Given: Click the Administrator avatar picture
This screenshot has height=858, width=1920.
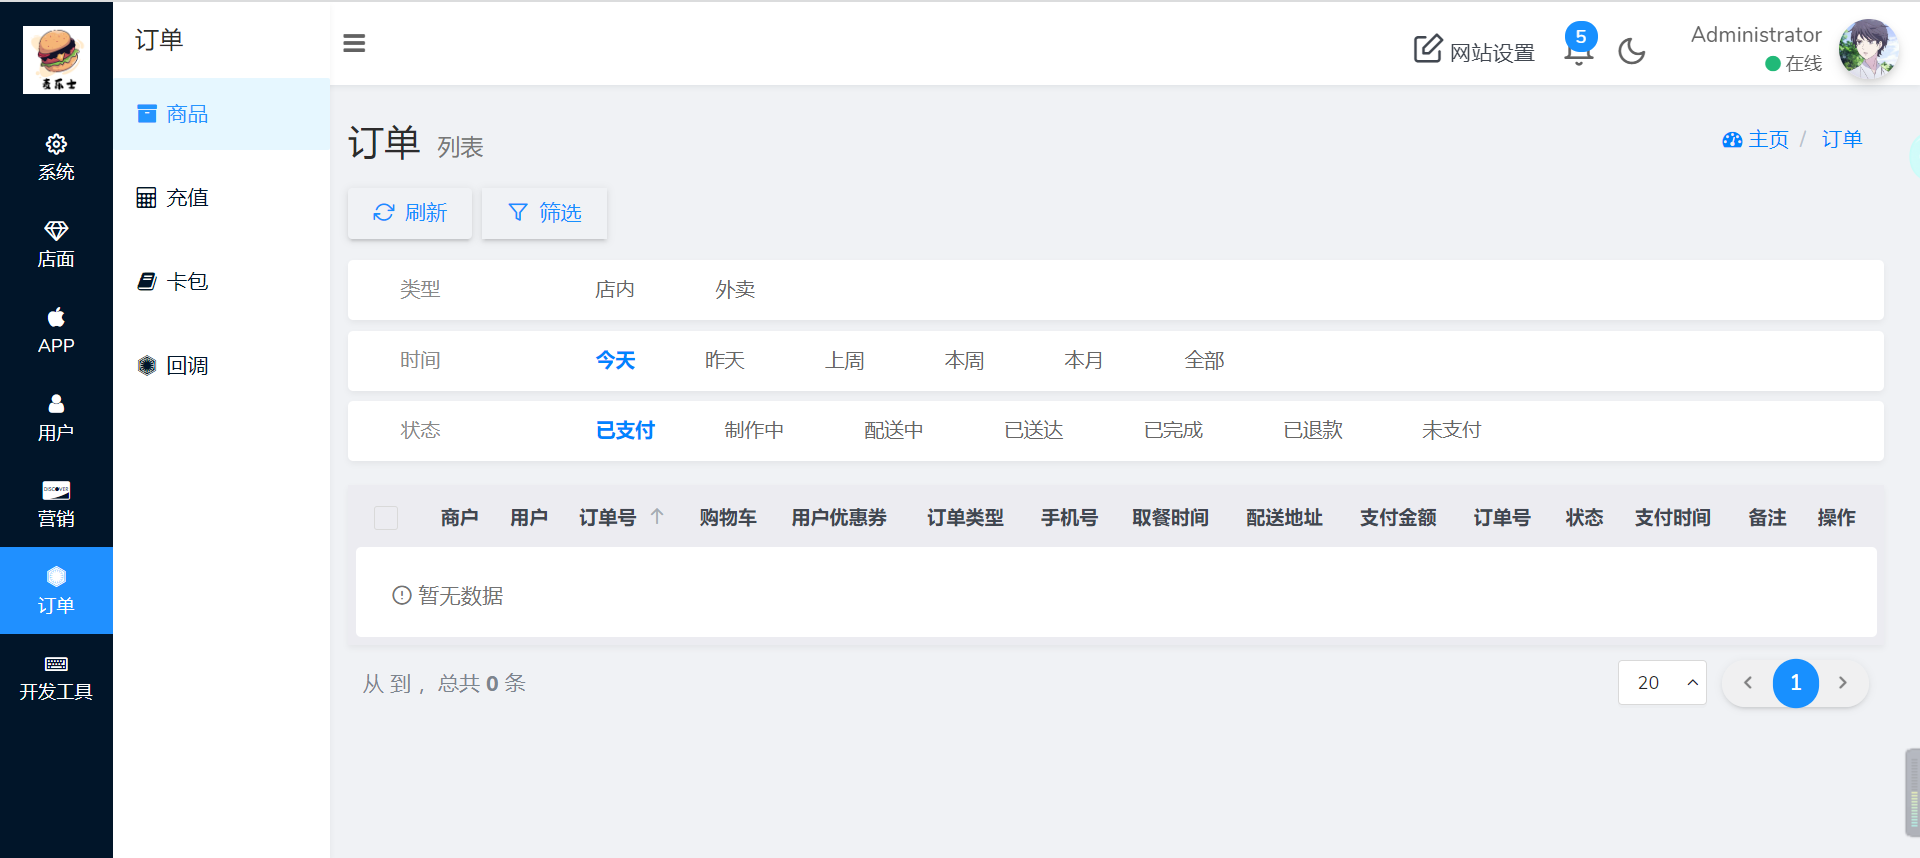Looking at the screenshot, I should [1868, 49].
